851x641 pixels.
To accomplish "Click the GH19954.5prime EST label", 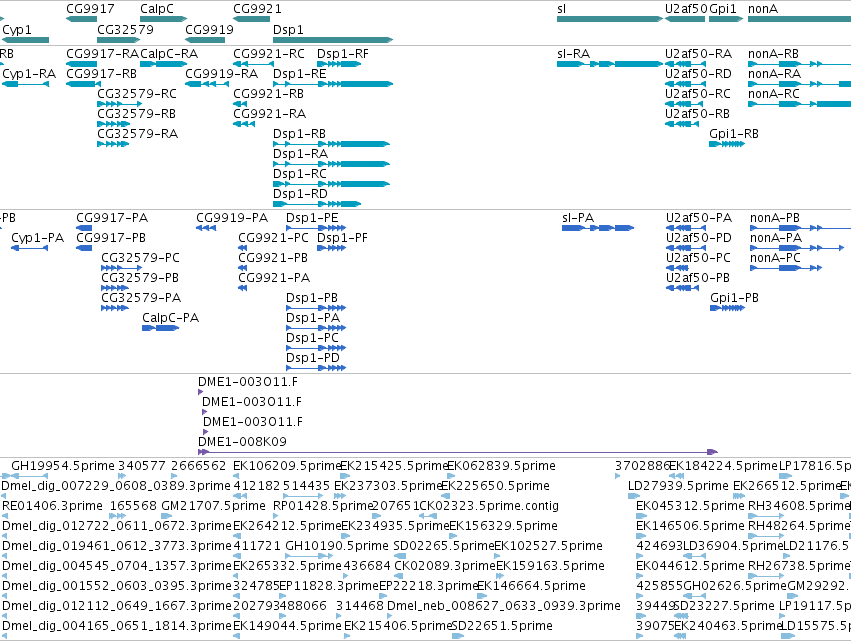I will click(x=63, y=466).
